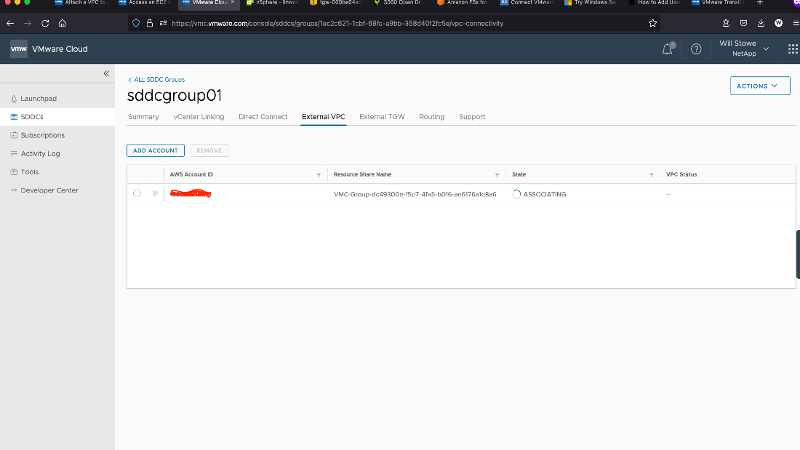Open the notifications bell
This screenshot has width=800, height=450.
click(667, 49)
